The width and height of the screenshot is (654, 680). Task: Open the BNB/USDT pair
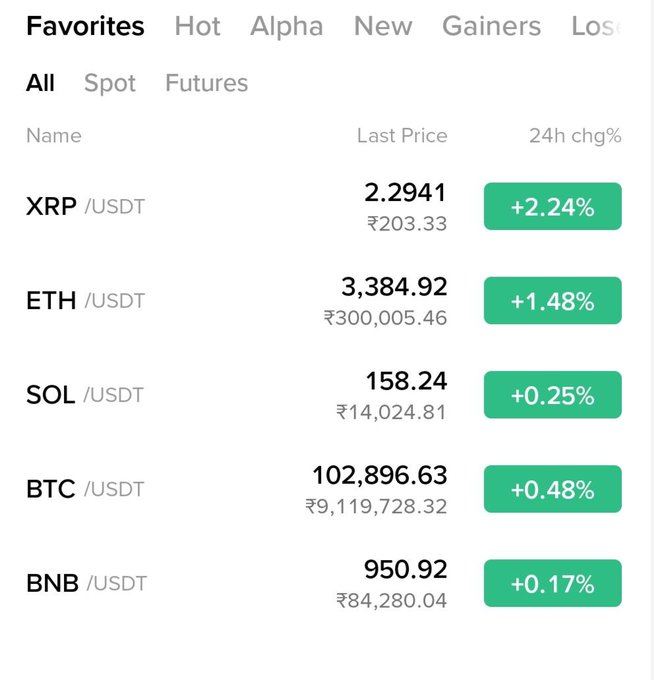pos(86,583)
